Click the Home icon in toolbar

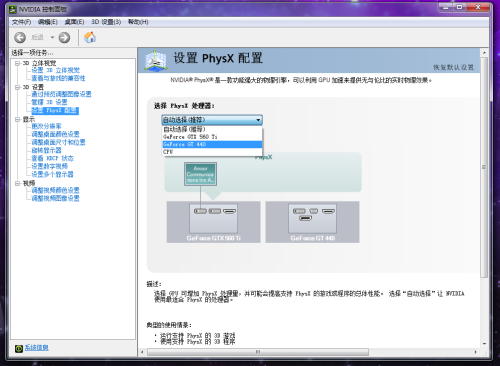point(90,37)
